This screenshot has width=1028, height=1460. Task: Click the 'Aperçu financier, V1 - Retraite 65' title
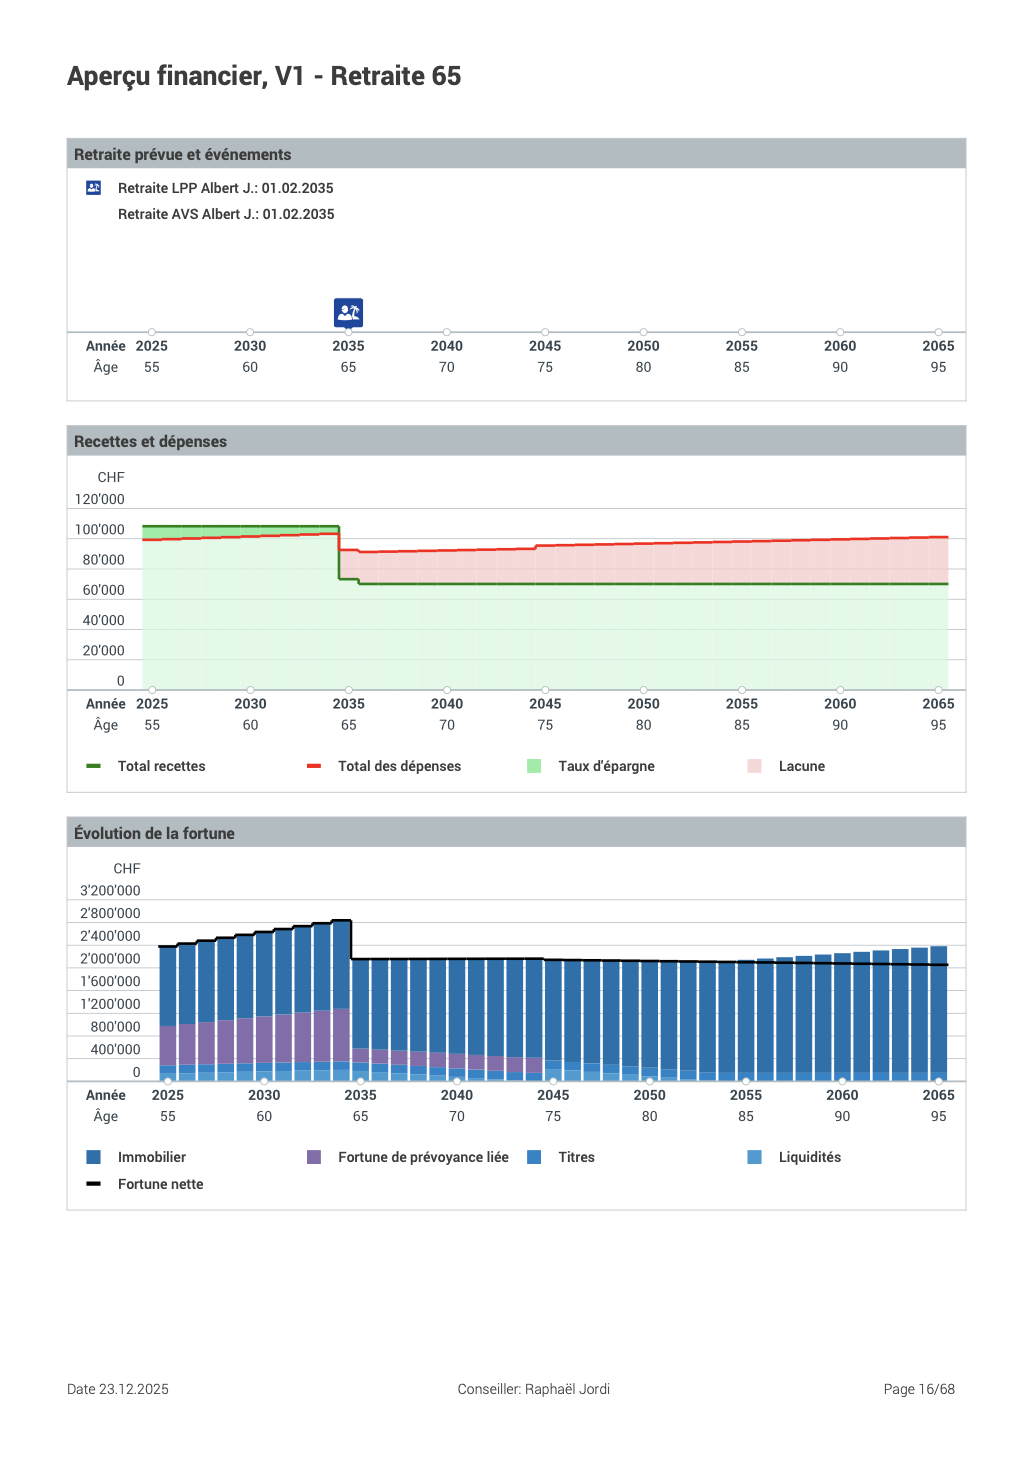coord(264,76)
